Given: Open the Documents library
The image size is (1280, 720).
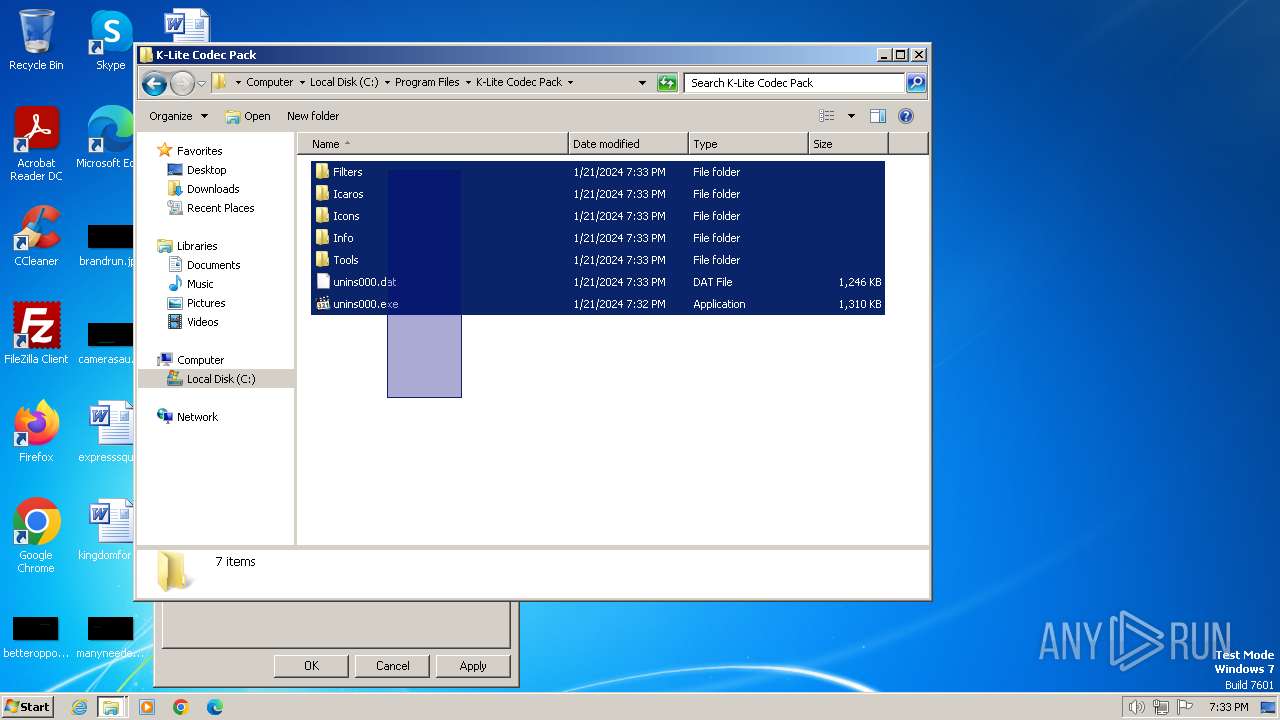Looking at the screenshot, I should click(x=213, y=265).
